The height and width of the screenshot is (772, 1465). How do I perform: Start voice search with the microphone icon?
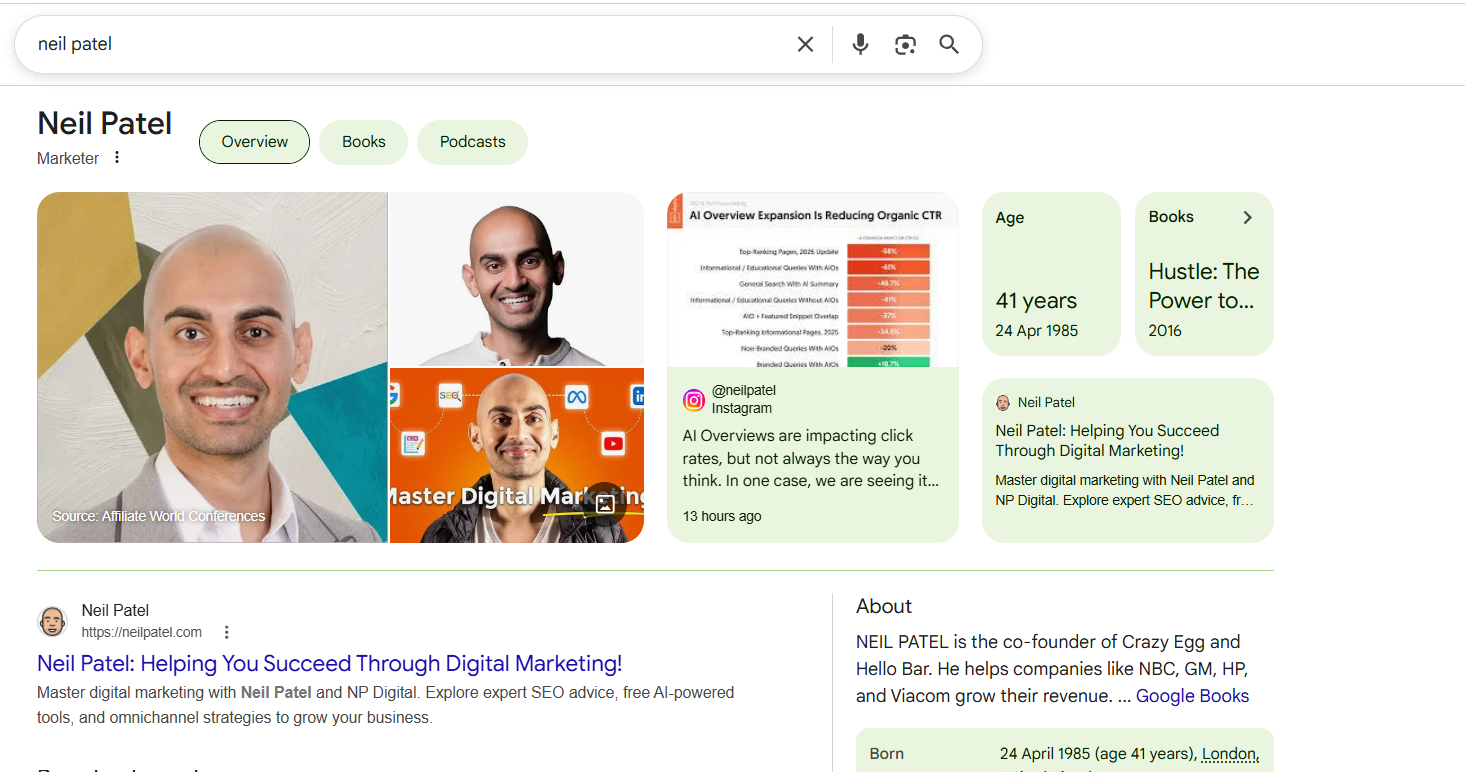pyautogui.click(x=860, y=44)
